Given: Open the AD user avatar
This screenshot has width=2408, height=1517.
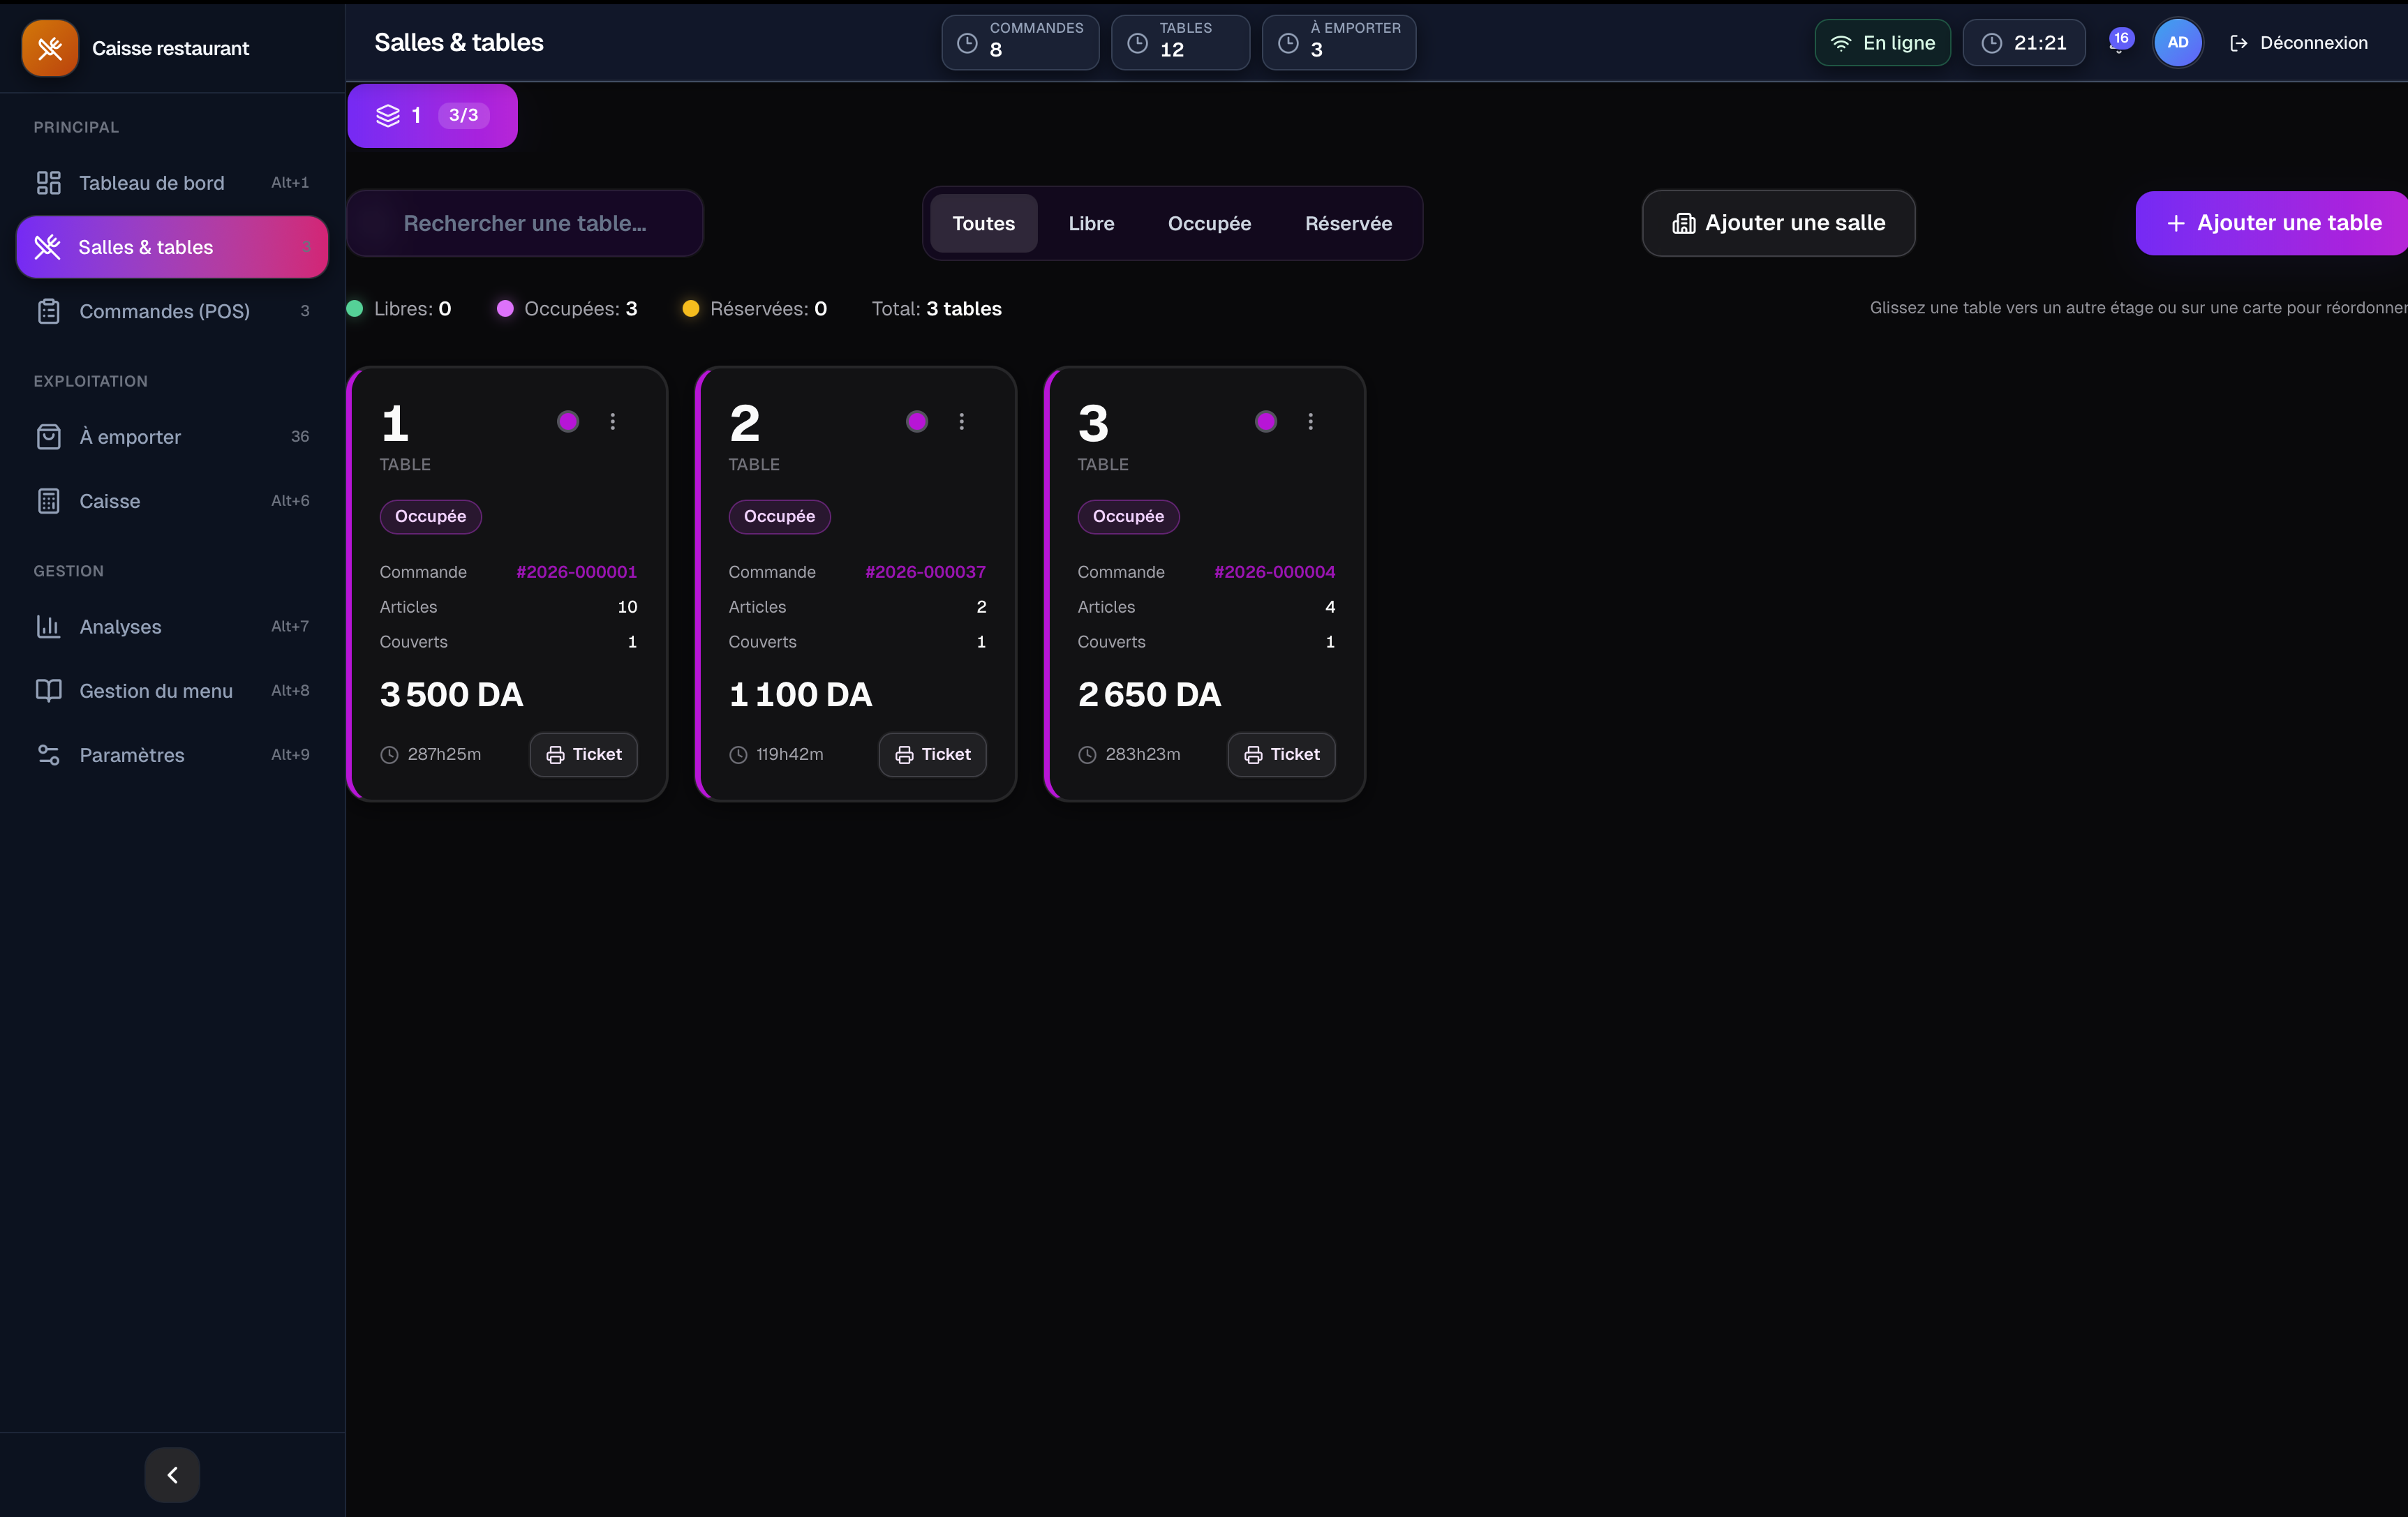Looking at the screenshot, I should point(2177,43).
